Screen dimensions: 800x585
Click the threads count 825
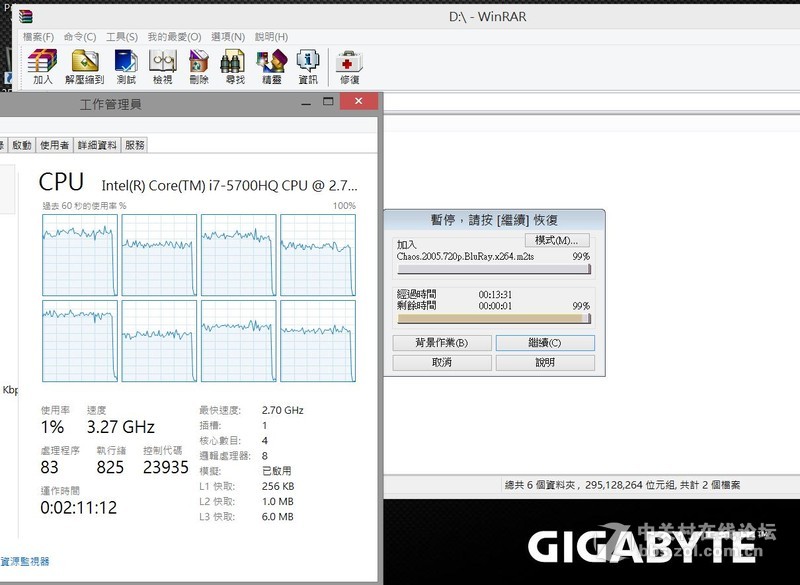pyautogui.click(x=110, y=467)
